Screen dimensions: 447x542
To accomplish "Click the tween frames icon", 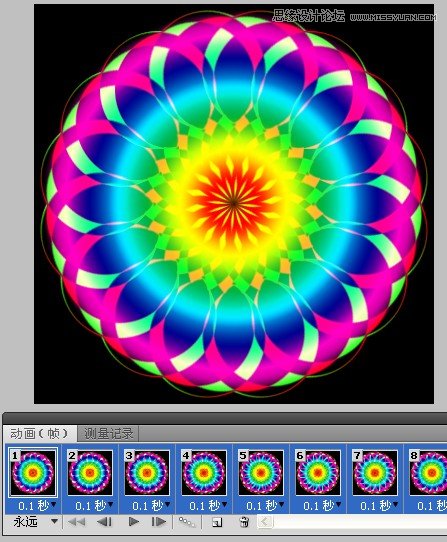I will 187,522.
